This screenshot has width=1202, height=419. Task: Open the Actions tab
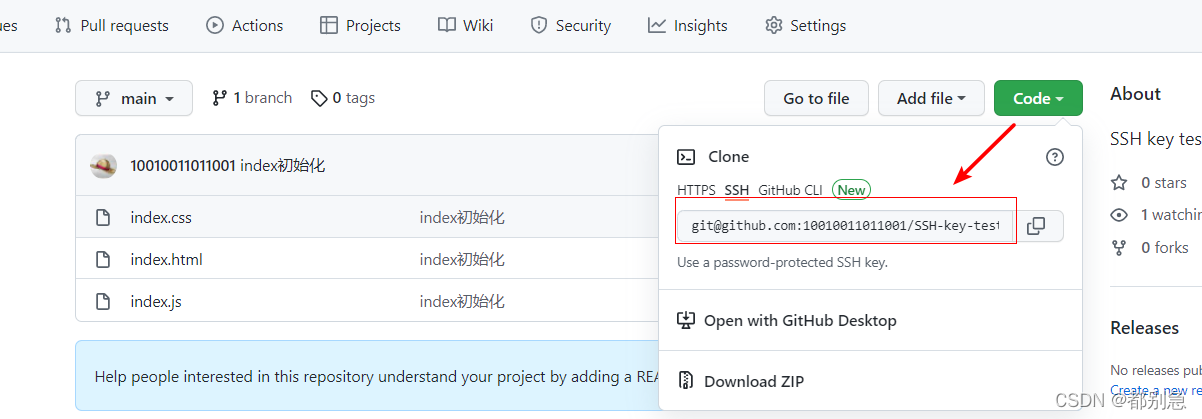pos(244,26)
